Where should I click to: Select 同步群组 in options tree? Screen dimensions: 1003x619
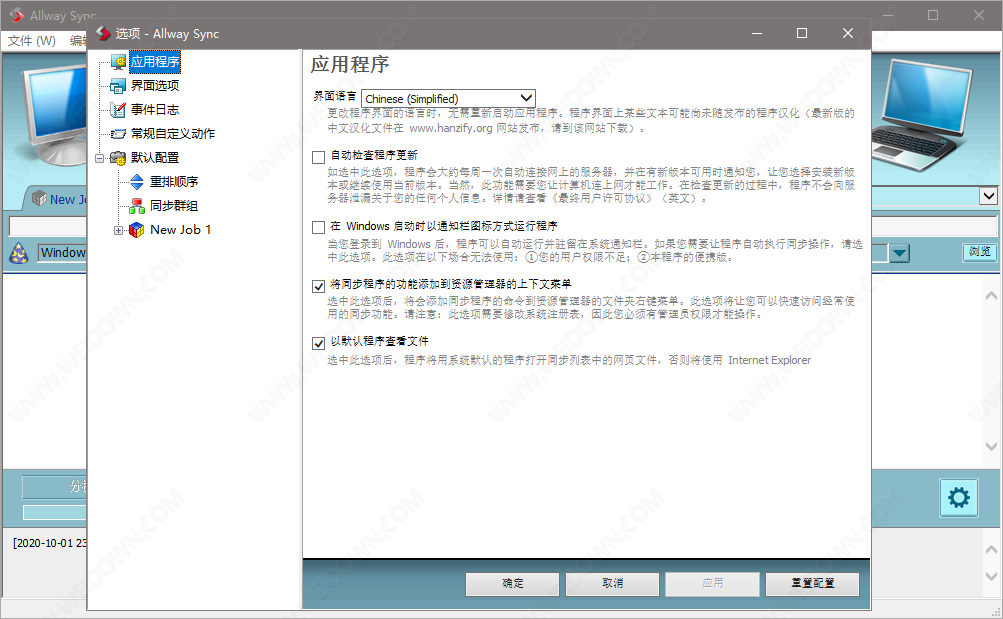(174, 206)
